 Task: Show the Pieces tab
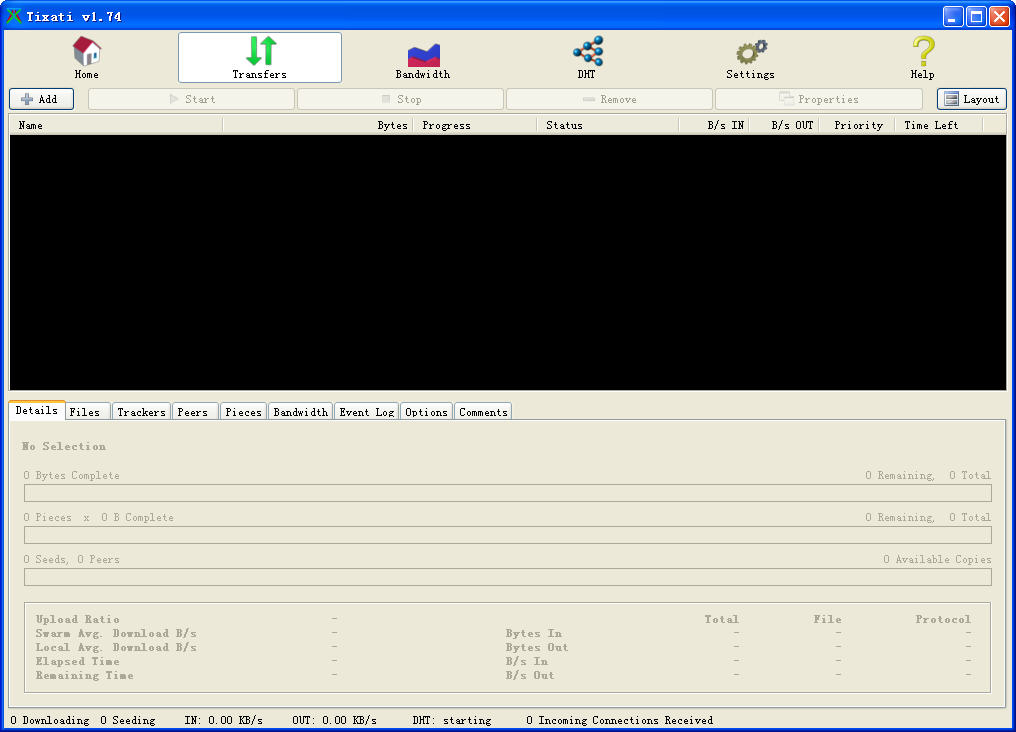click(x=243, y=412)
